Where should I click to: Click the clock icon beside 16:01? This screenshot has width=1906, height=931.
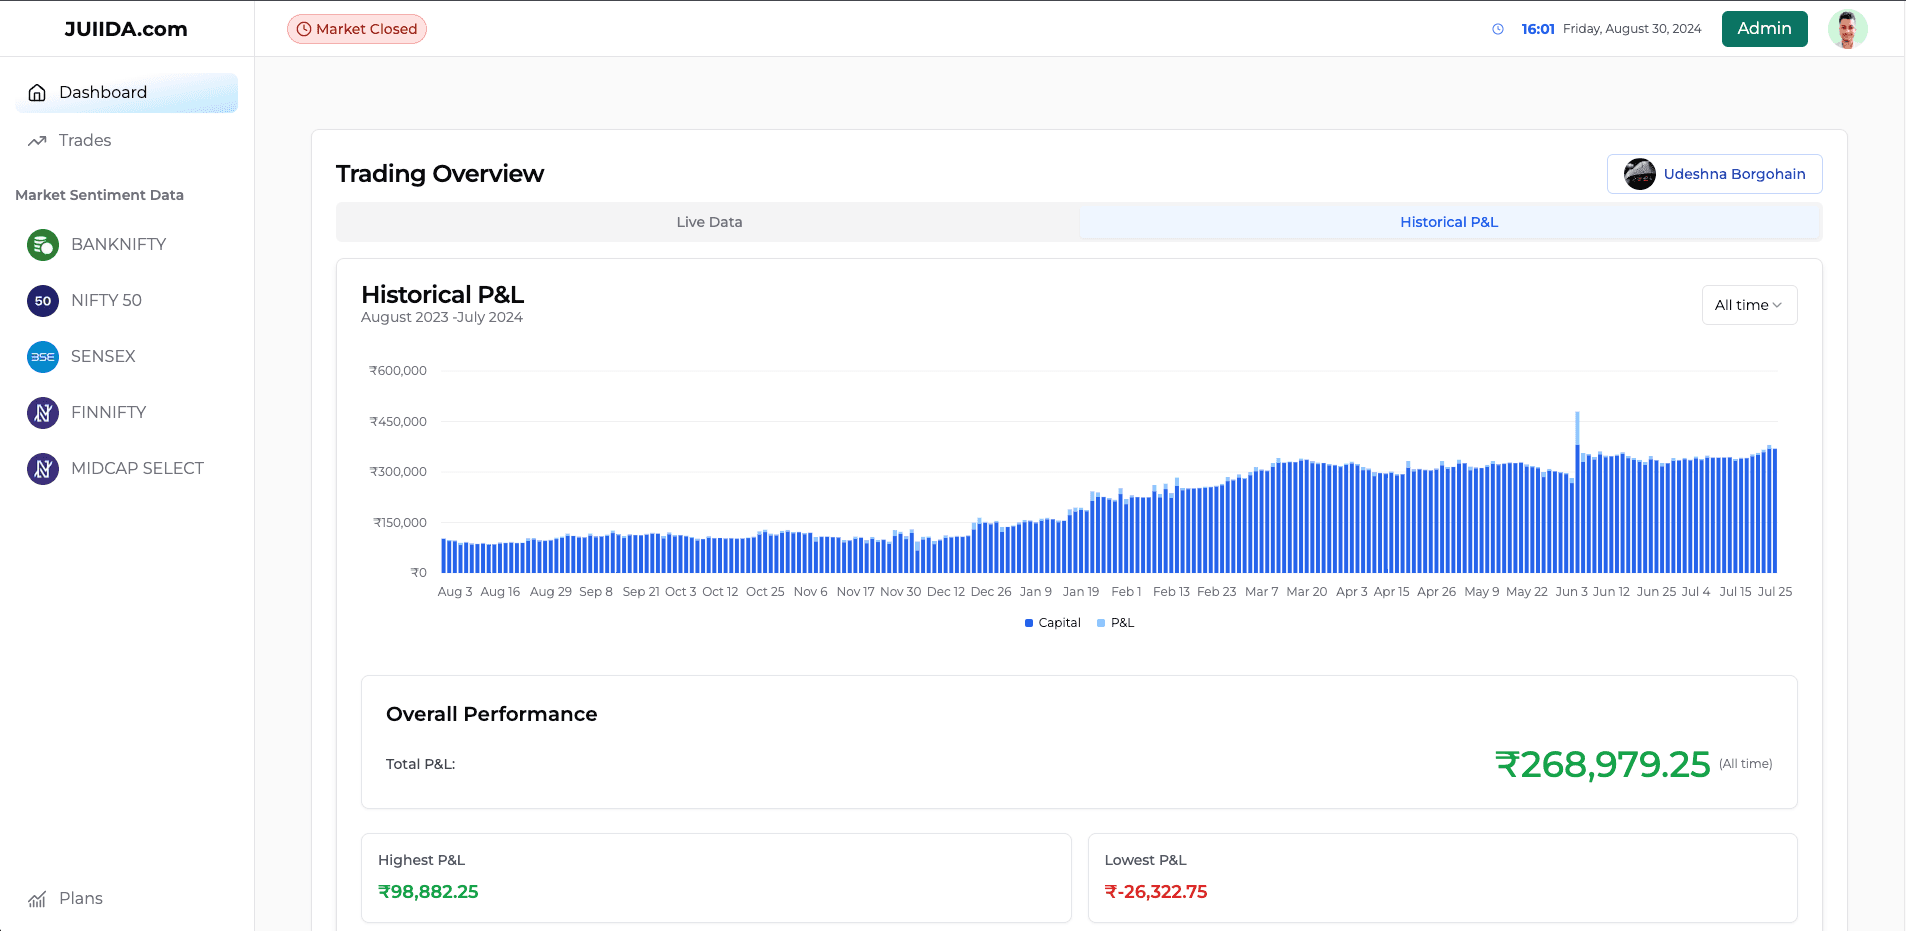click(1498, 29)
